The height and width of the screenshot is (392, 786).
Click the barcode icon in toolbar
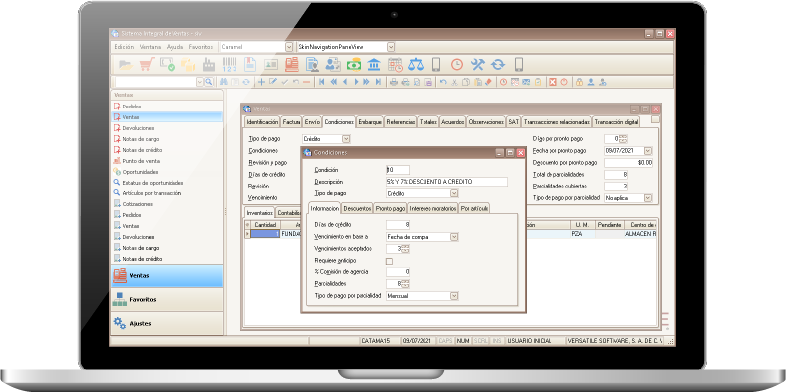point(229,65)
